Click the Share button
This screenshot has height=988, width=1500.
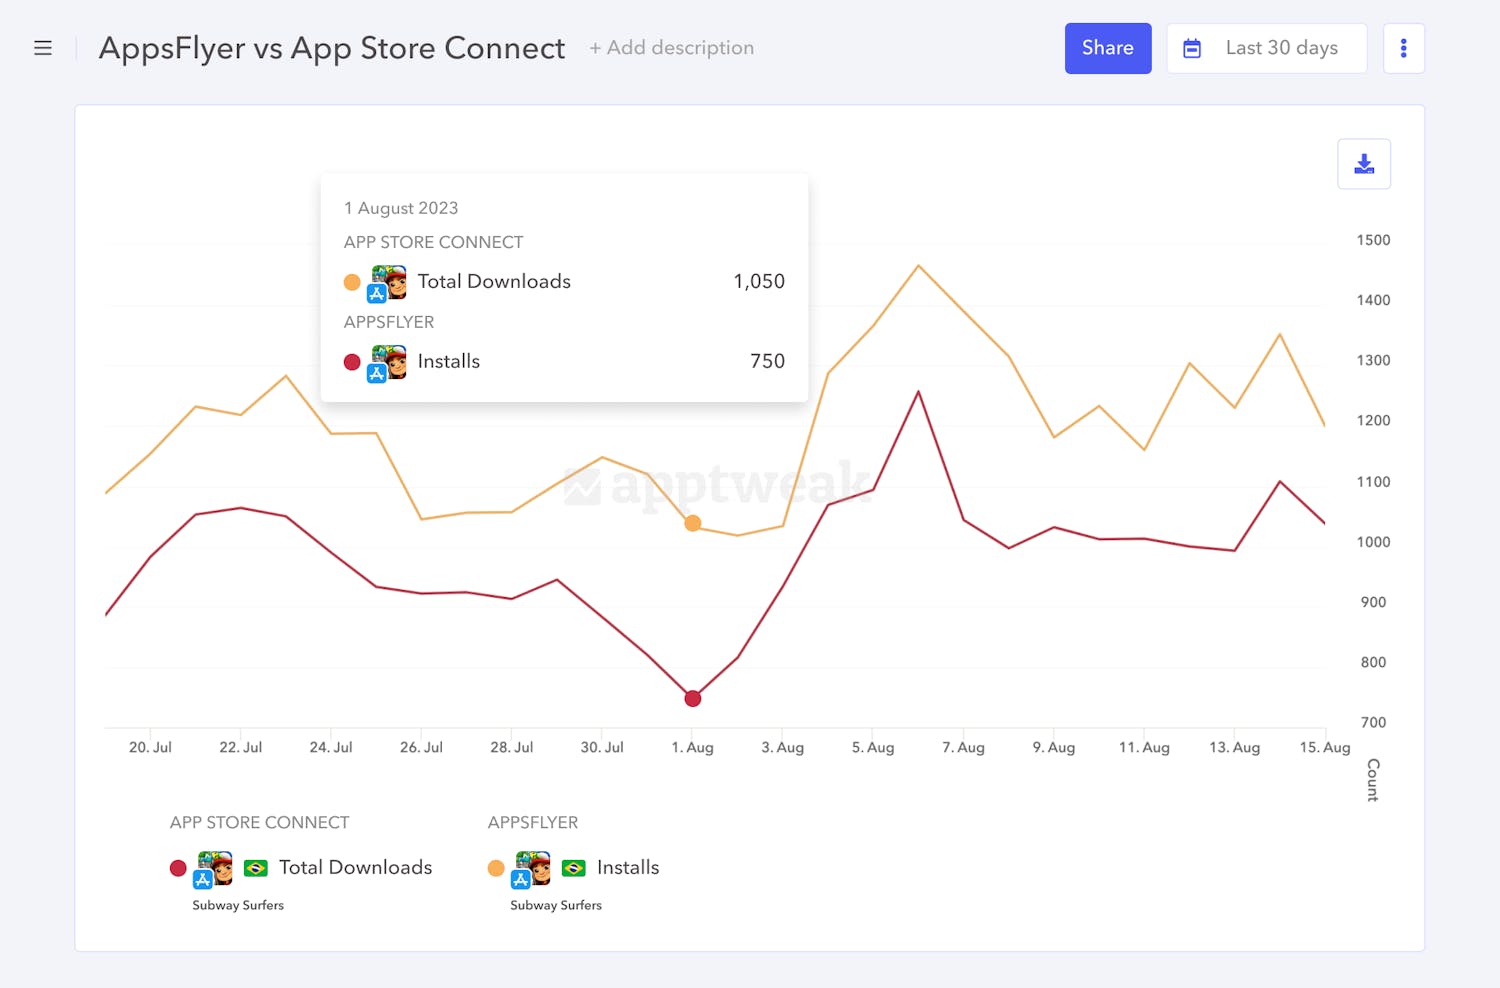1108,47
